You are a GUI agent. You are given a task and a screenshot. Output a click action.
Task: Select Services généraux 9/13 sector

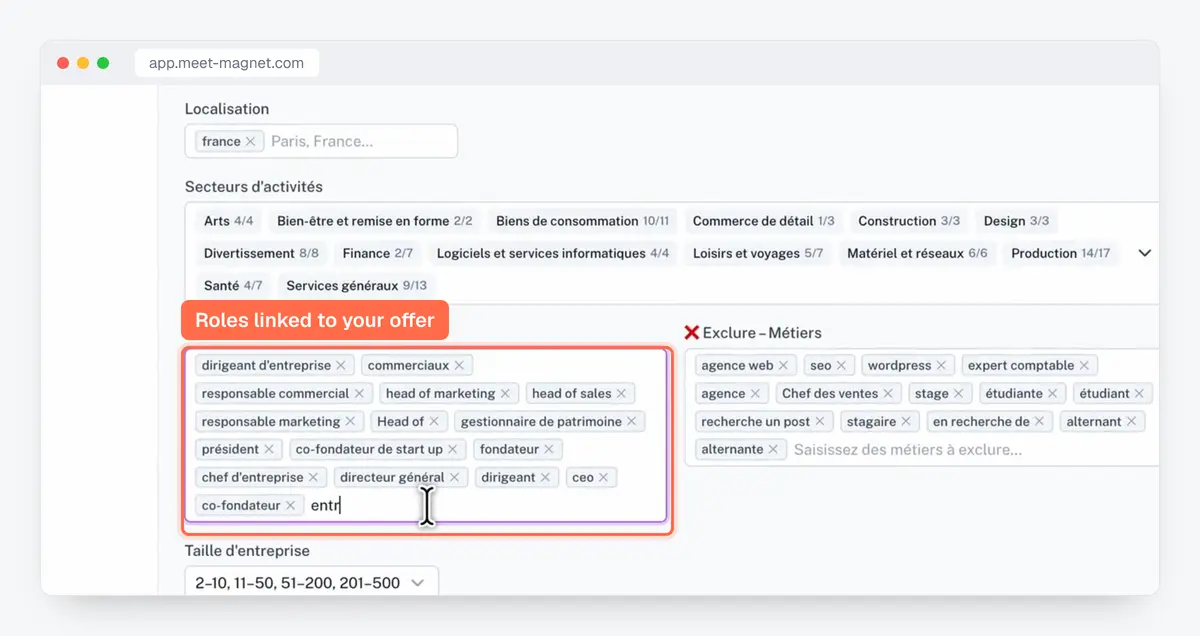coord(356,285)
